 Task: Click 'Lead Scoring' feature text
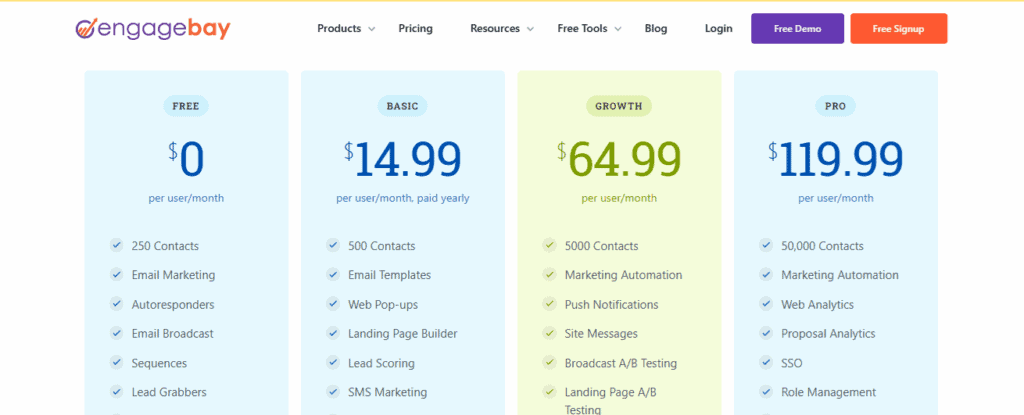coord(381,363)
